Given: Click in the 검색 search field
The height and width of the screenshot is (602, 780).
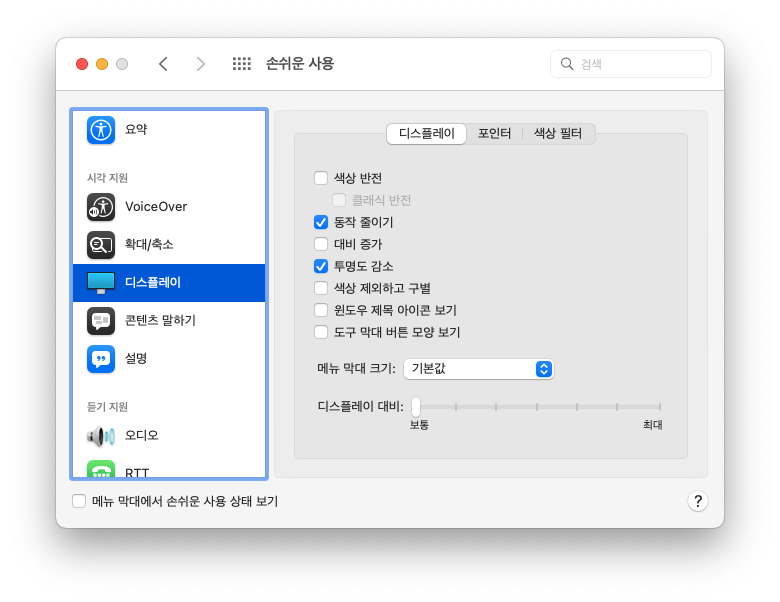Looking at the screenshot, I should 631,64.
